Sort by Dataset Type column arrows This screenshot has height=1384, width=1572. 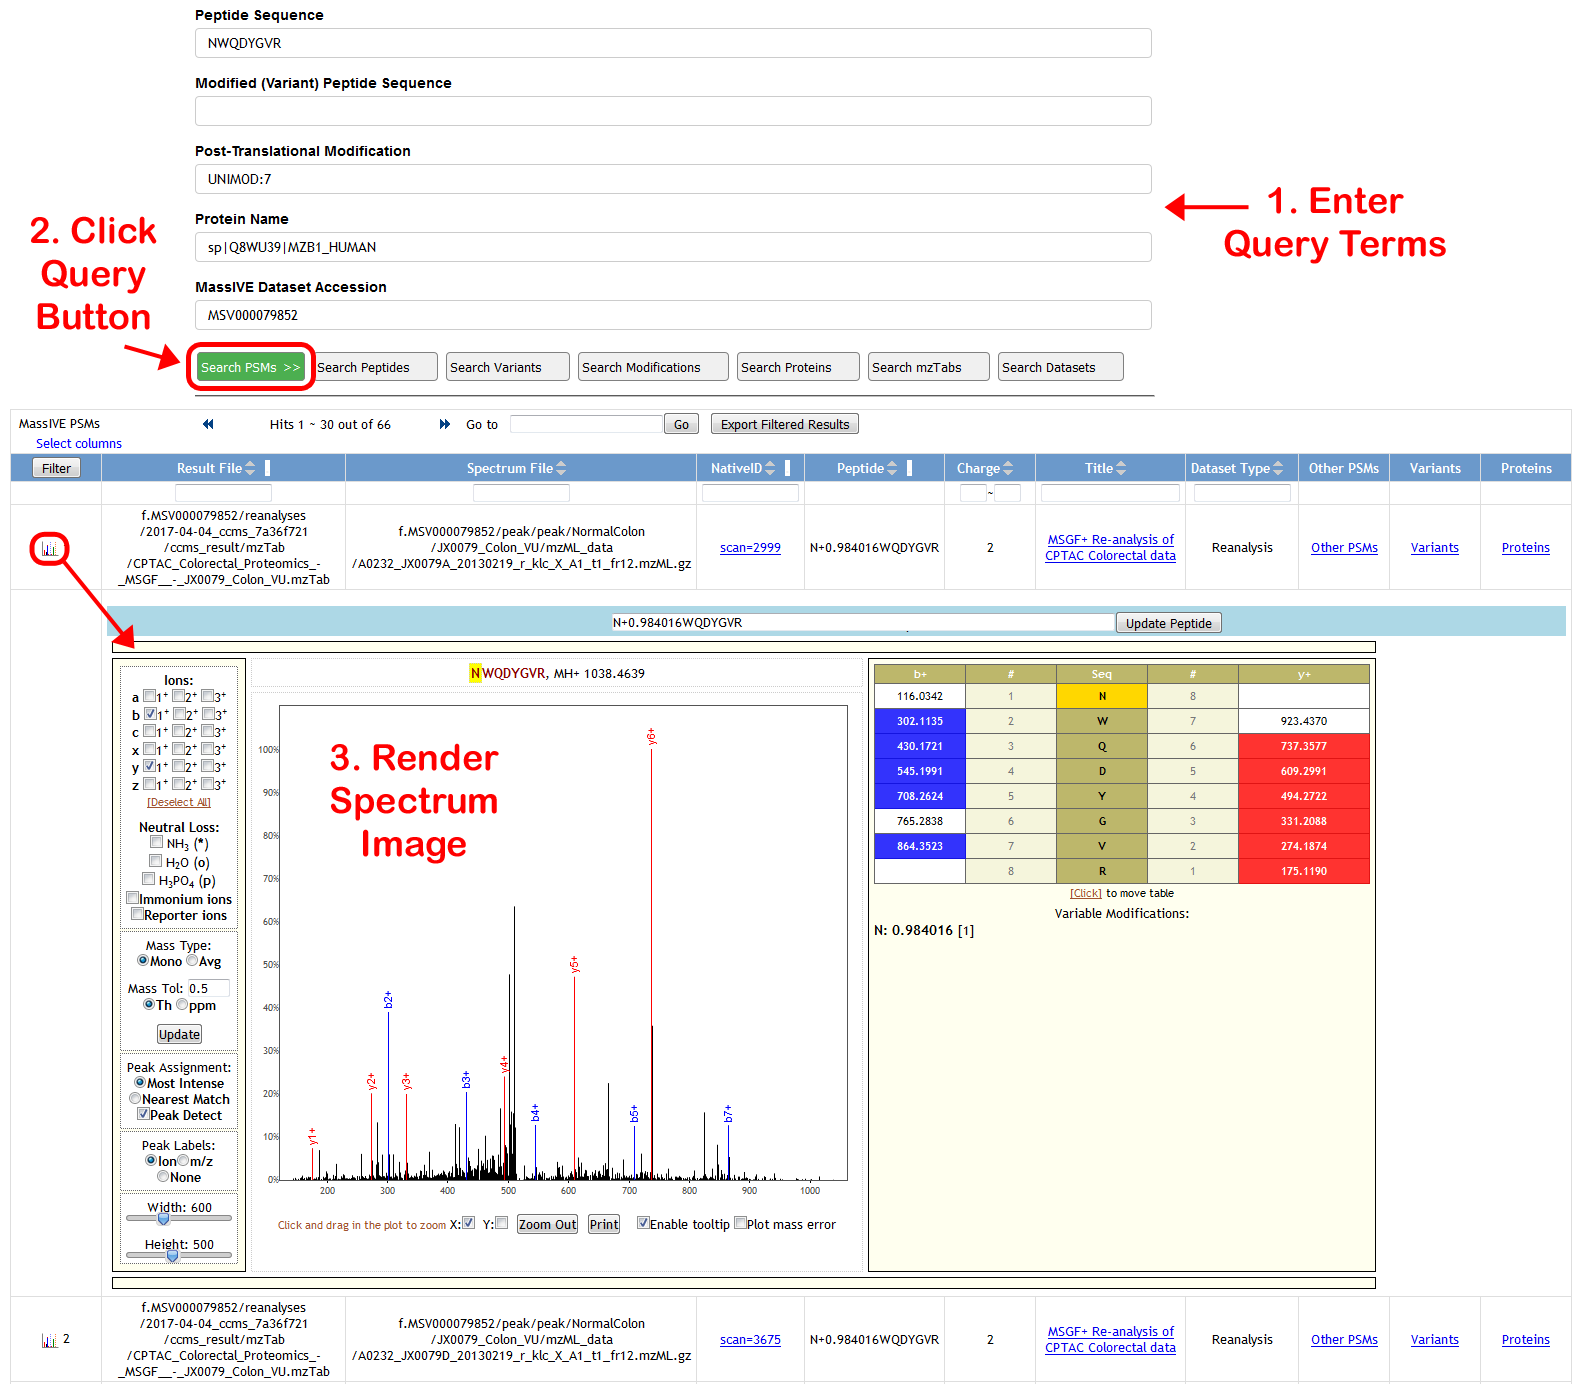click(1278, 468)
